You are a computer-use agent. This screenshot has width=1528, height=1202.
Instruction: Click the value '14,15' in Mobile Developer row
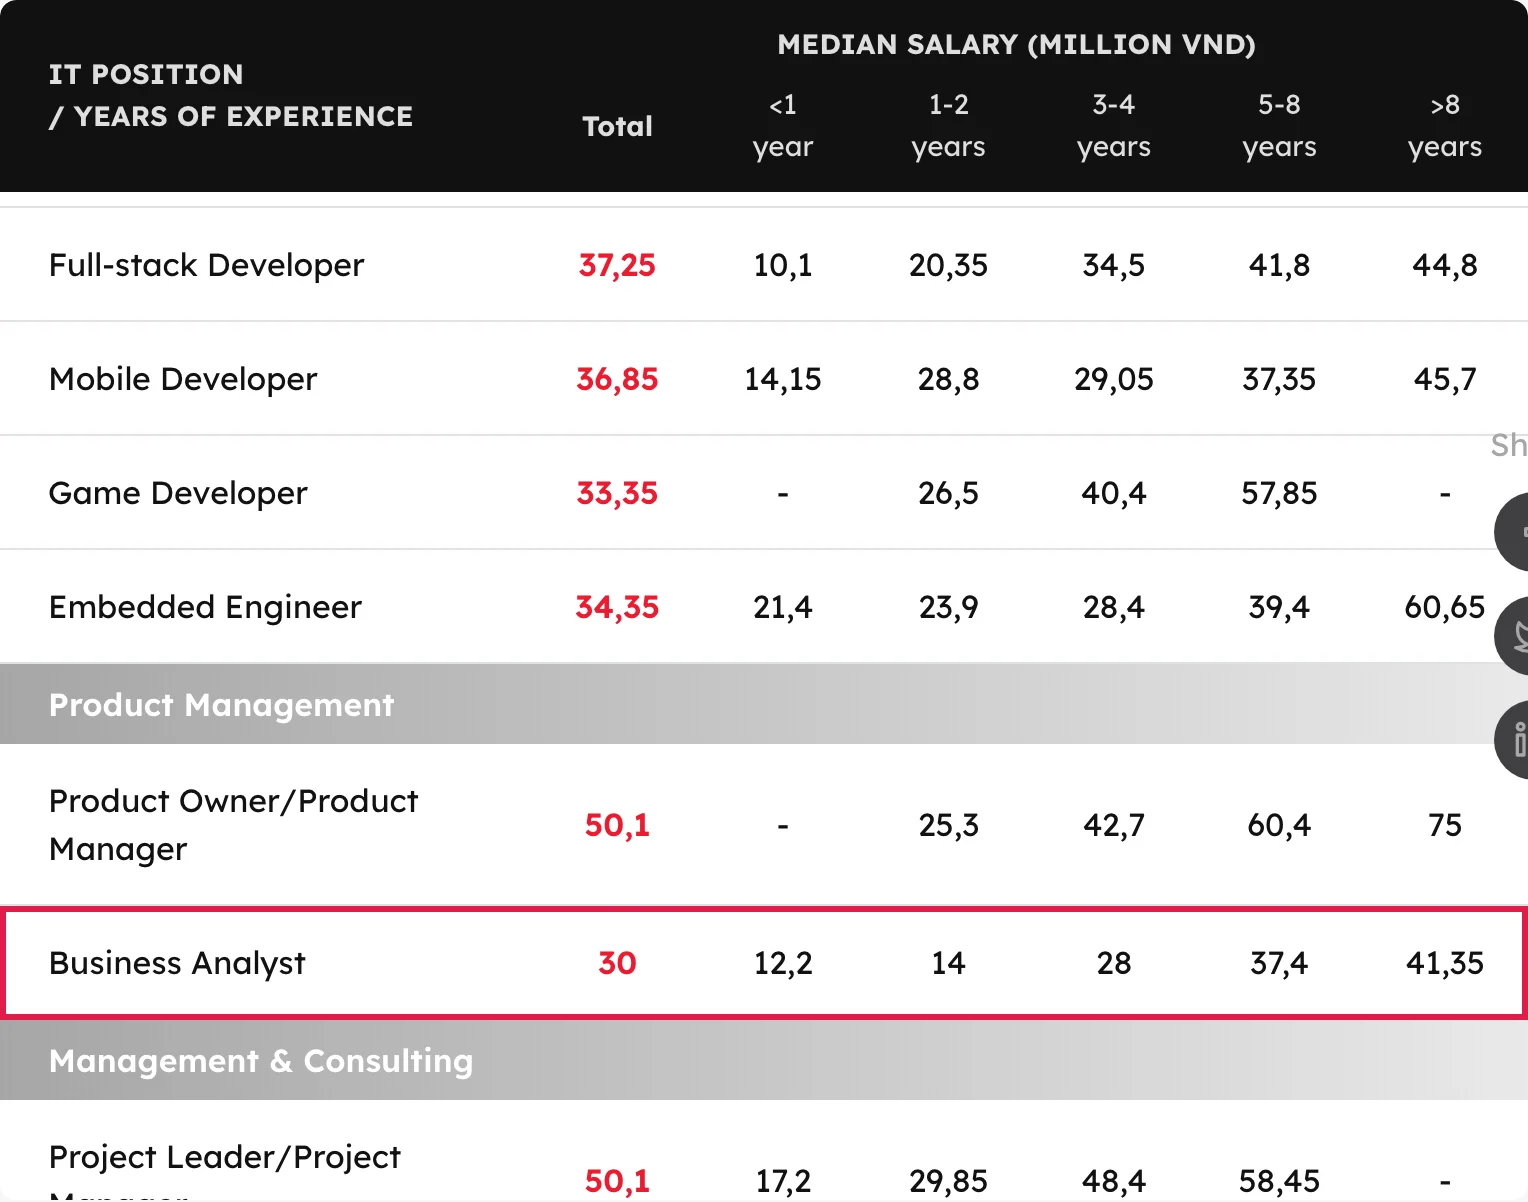pyautogui.click(x=783, y=379)
